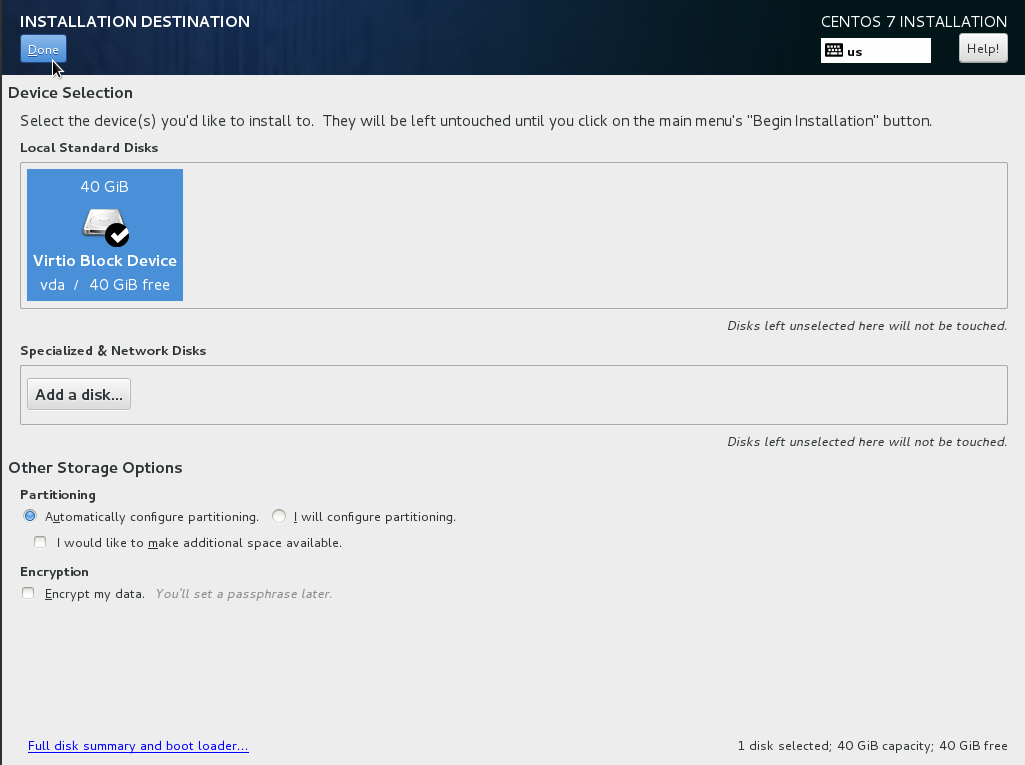
Task: Click the You'll set a passphrase later hint
Action: click(243, 594)
